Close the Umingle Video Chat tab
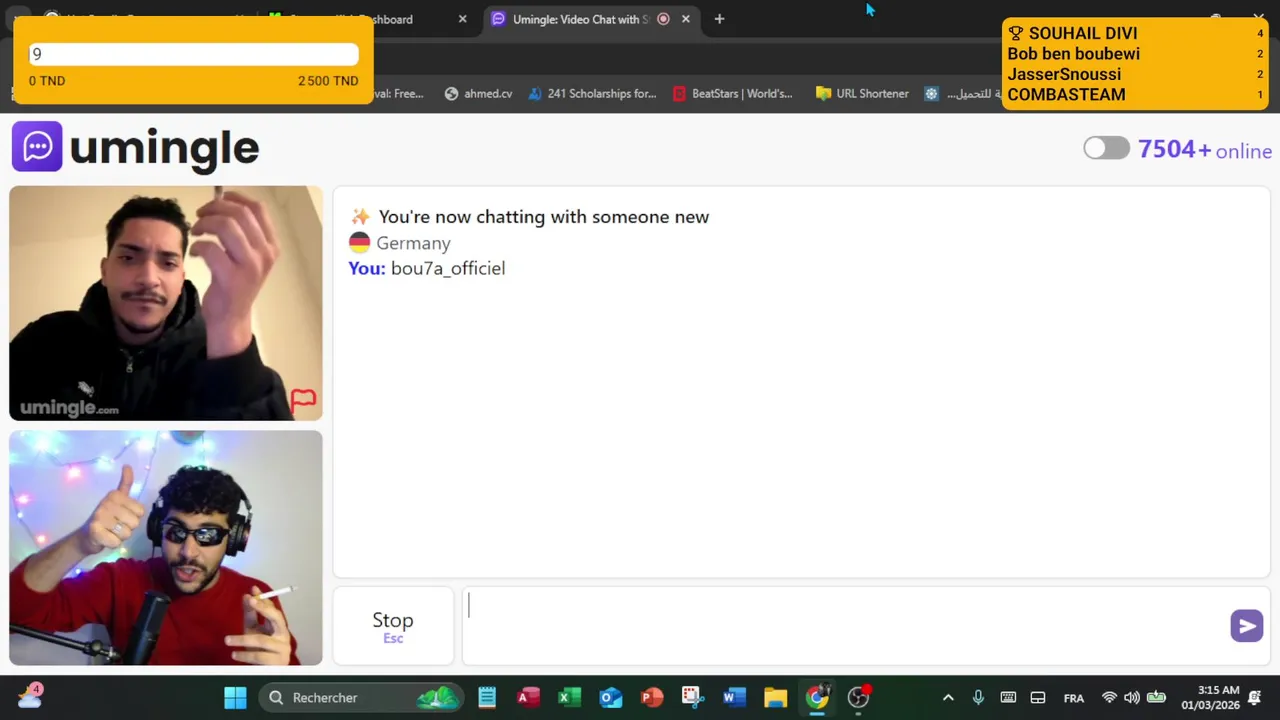Image resolution: width=1280 pixels, height=720 pixels. pos(686,19)
